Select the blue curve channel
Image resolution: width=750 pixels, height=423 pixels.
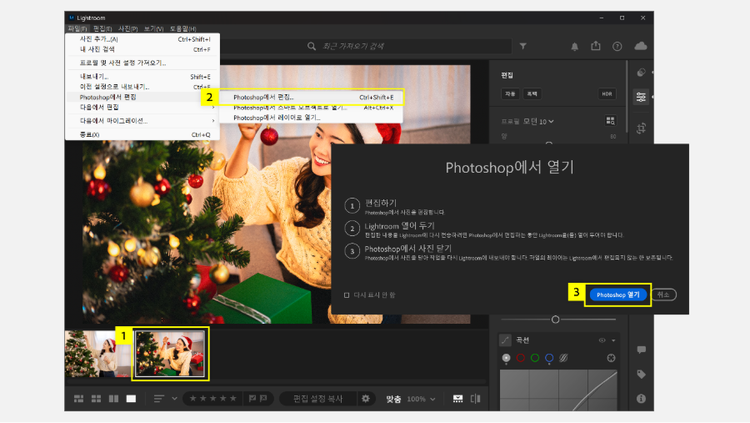(549, 358)
